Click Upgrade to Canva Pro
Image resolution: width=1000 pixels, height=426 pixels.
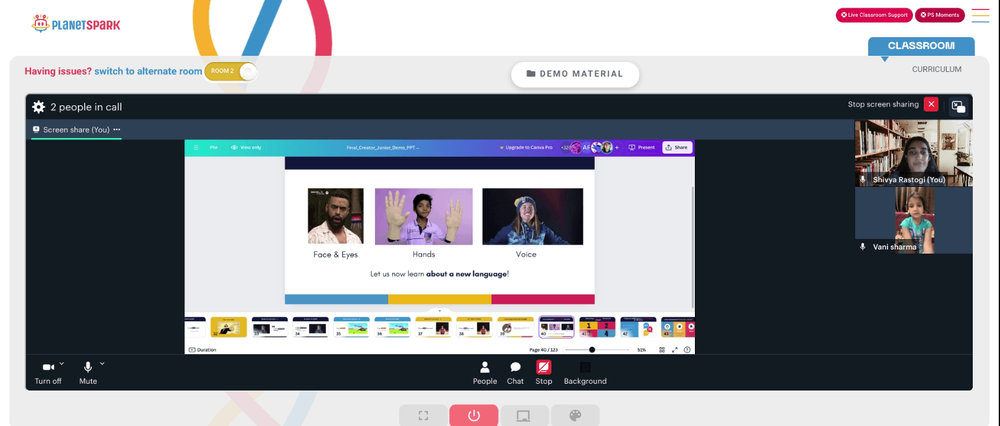[526, 147]
